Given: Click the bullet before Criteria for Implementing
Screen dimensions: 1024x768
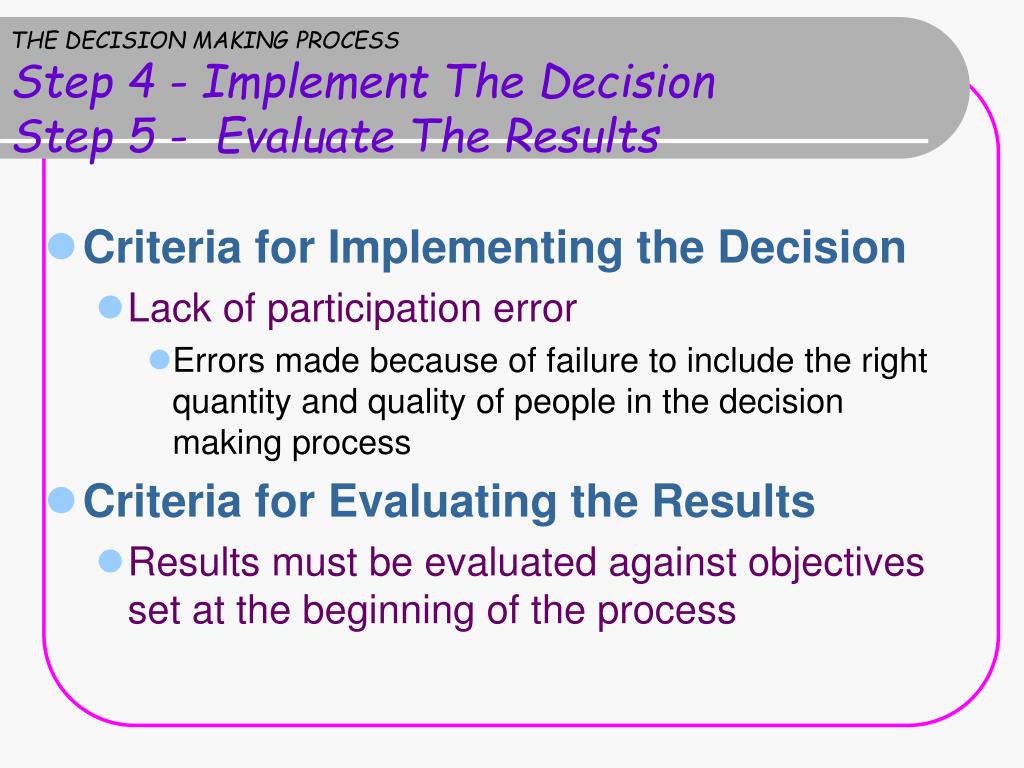Looking at the screenshot, I should 61,246.
